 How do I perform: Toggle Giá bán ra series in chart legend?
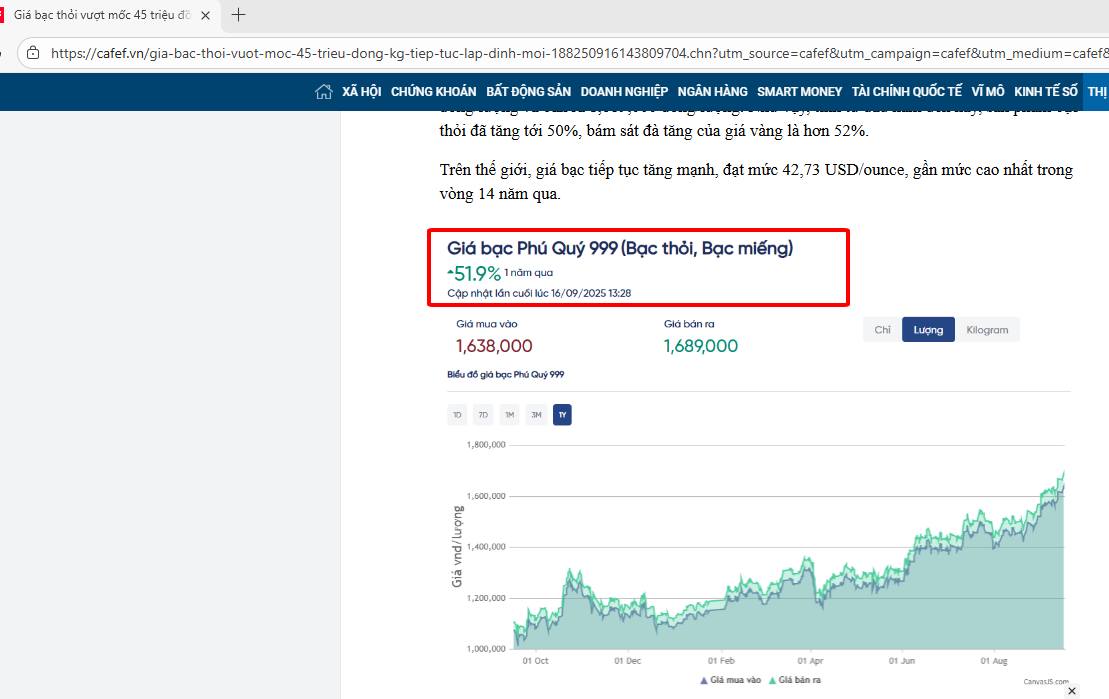coord(794,680)
